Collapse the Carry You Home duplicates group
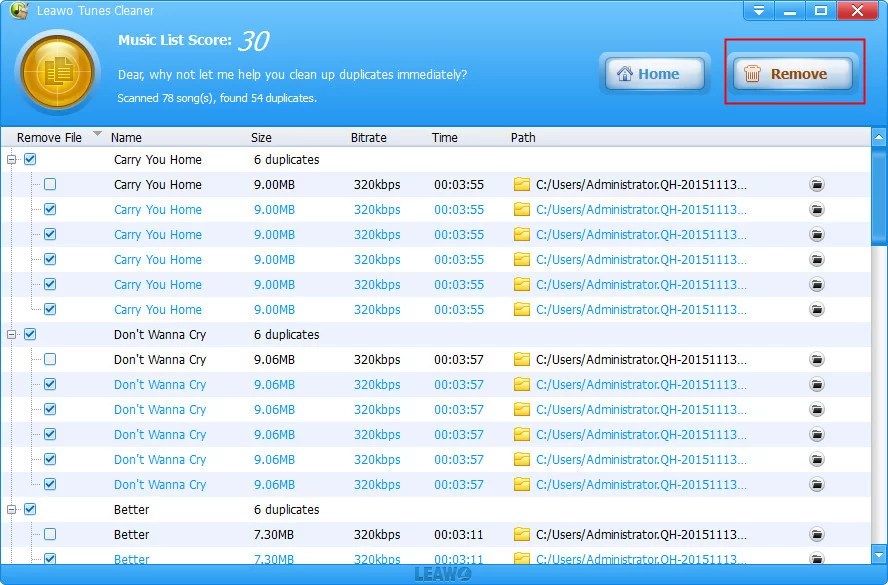The width and height of the screenshot is (888, 585). point(12,159)
